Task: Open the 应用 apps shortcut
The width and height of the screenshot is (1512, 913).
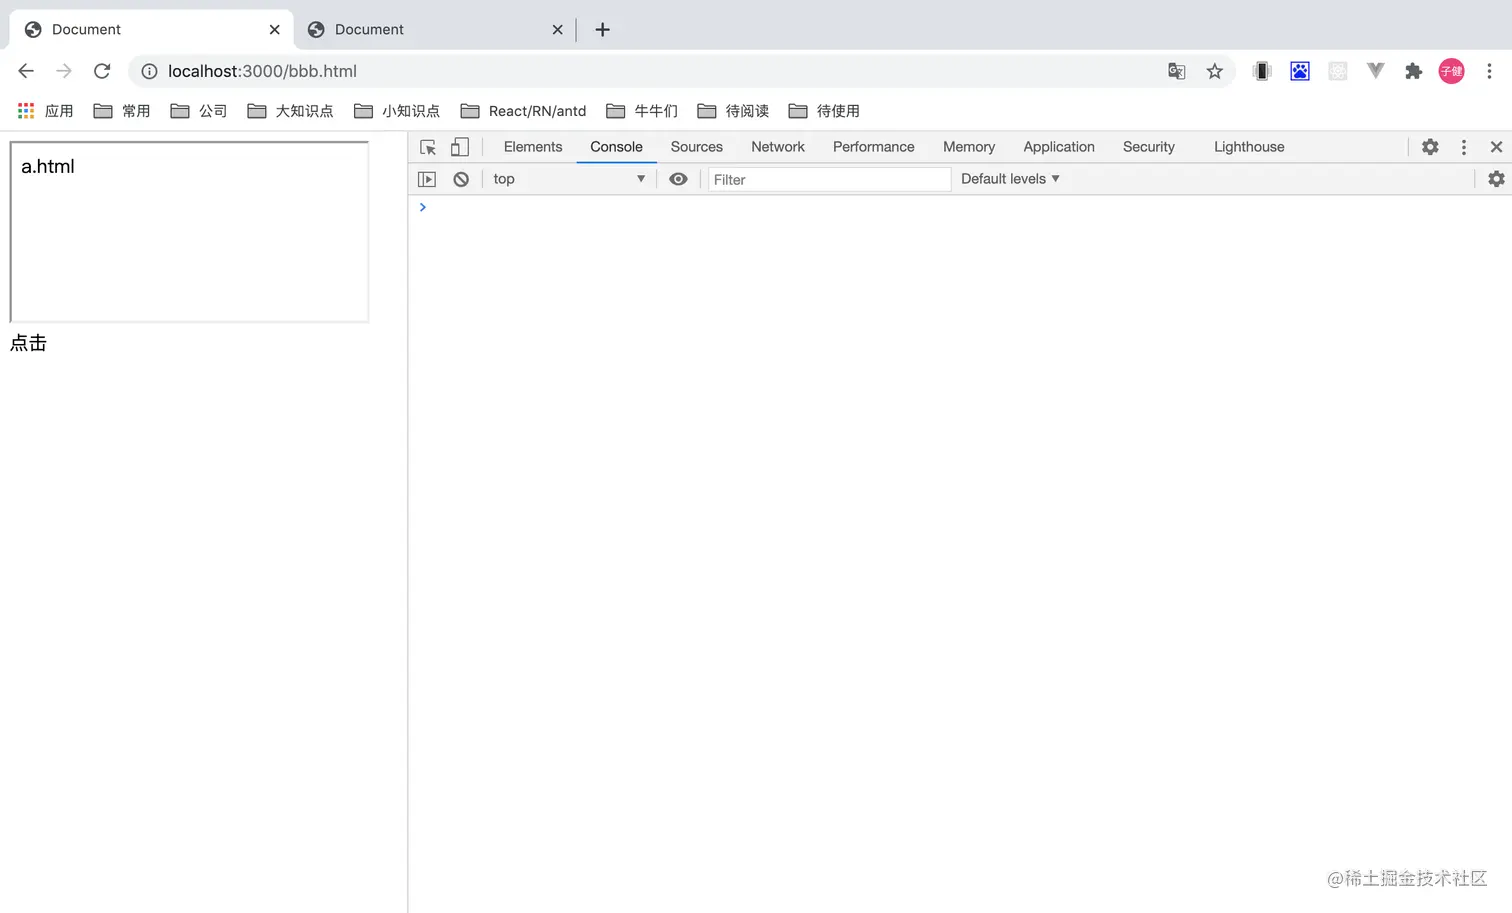Action: [x=46, y=111]
